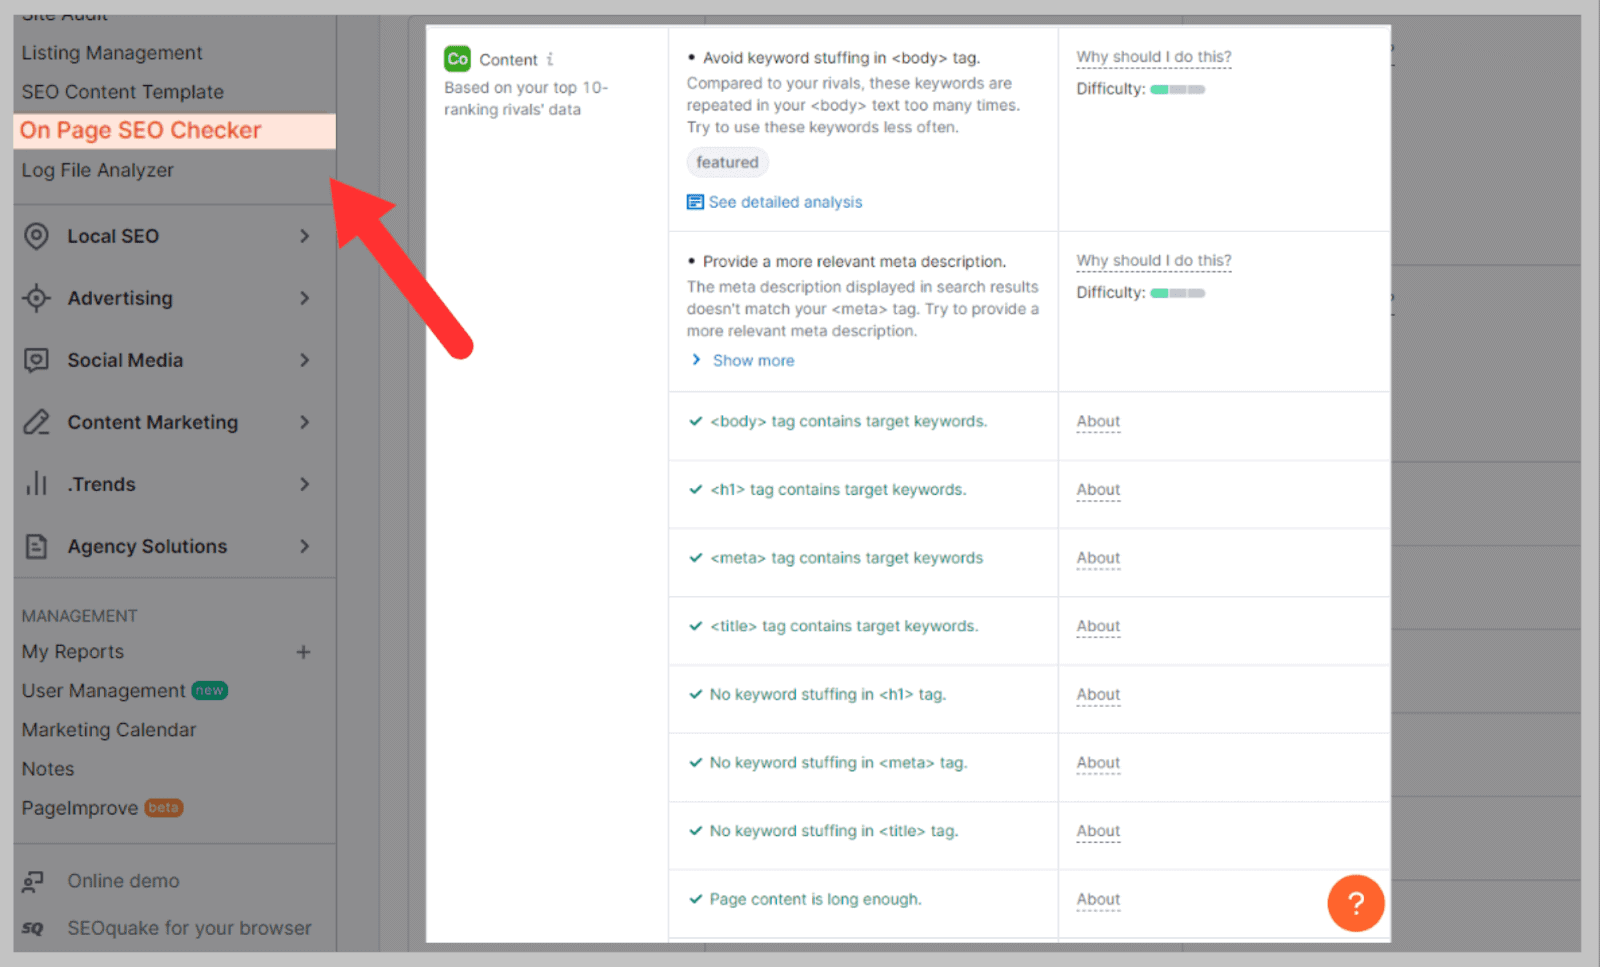Click the Social Media icon

point(36,360)
